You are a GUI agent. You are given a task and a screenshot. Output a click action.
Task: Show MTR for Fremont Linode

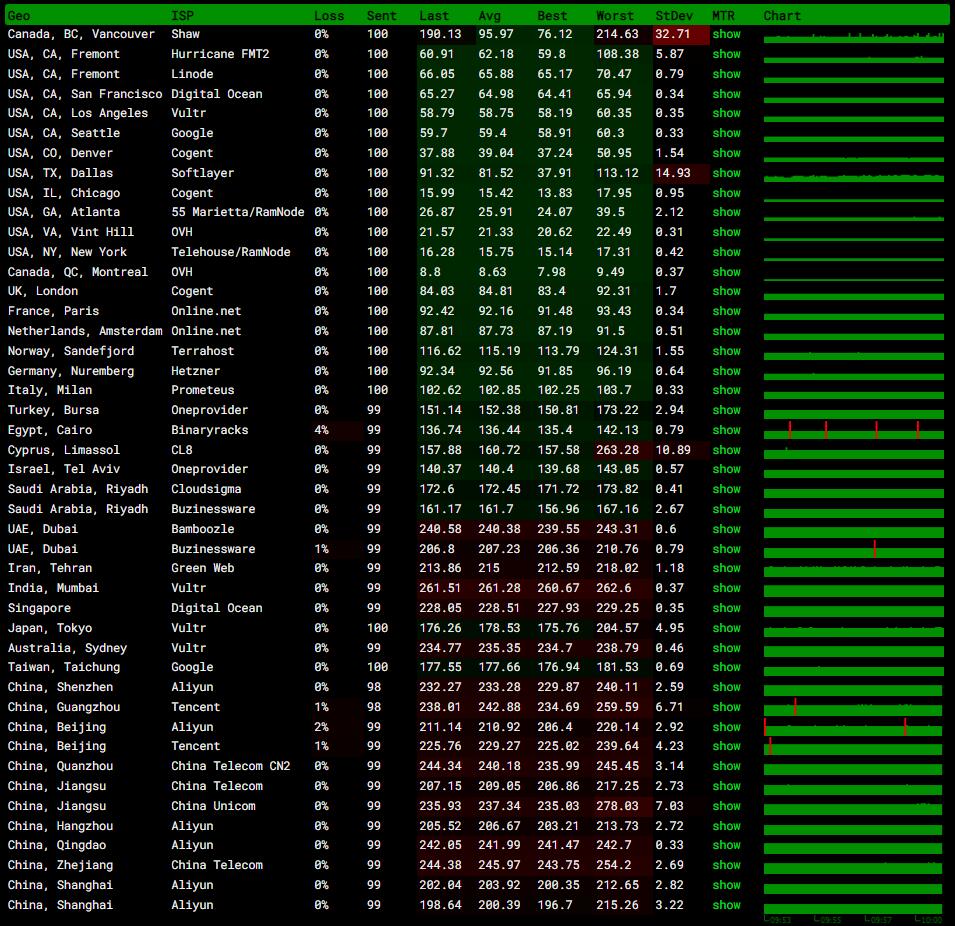727,74
